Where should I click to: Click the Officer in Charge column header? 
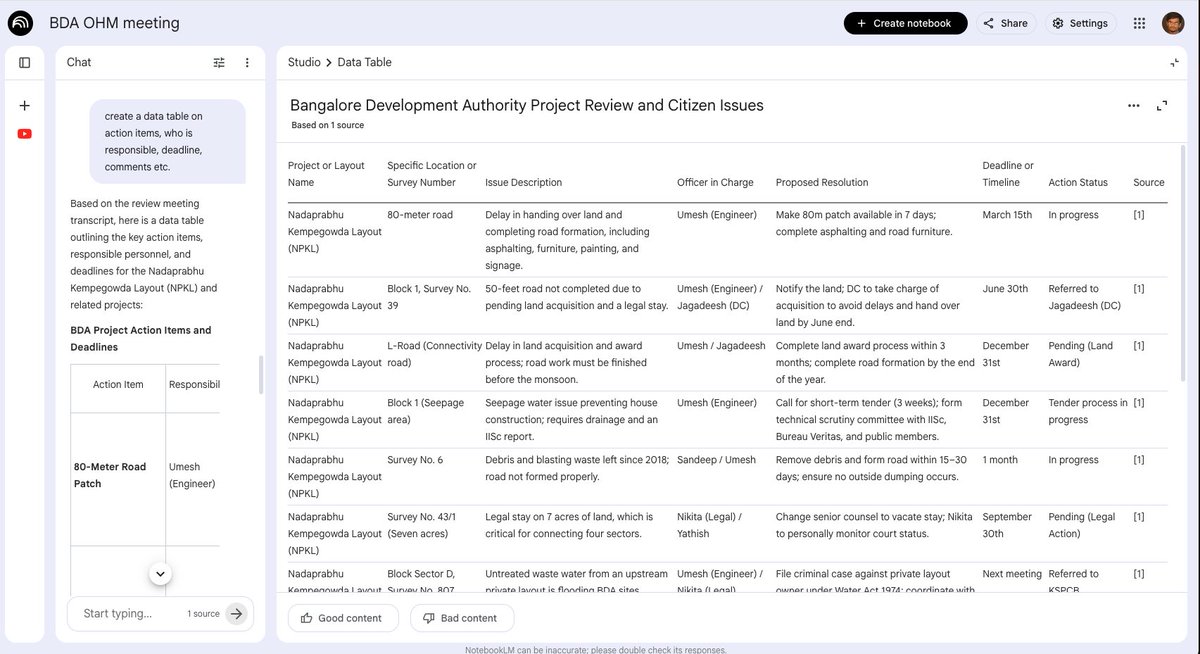click(715, 183)
